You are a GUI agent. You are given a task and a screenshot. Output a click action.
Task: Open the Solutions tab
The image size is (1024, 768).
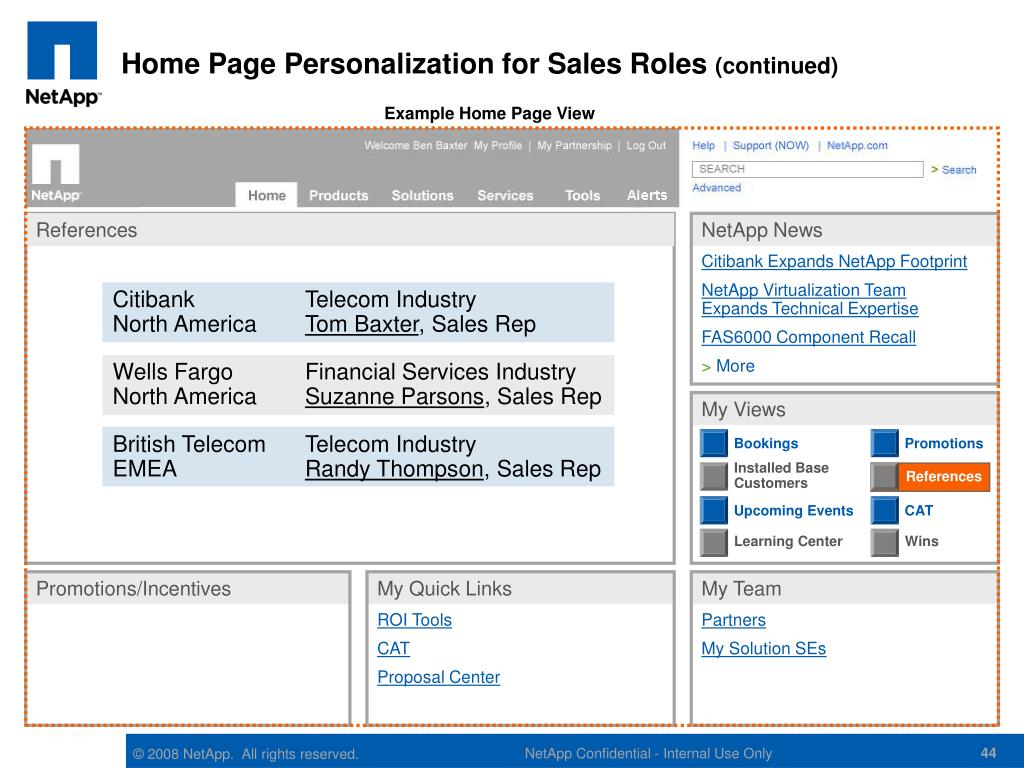(423, 195)
